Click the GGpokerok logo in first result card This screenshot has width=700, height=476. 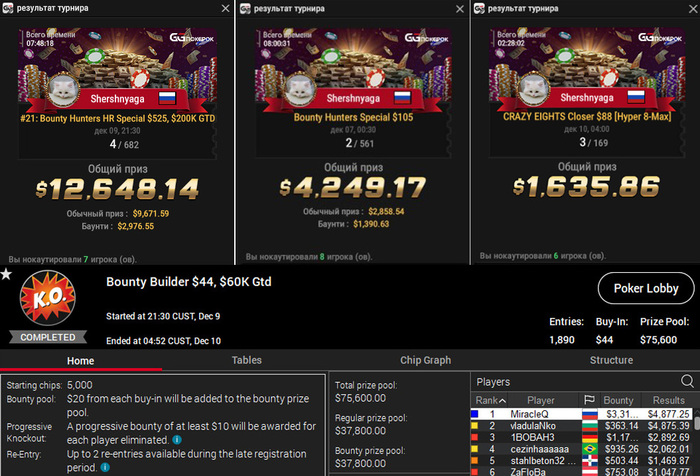[192, 38]
